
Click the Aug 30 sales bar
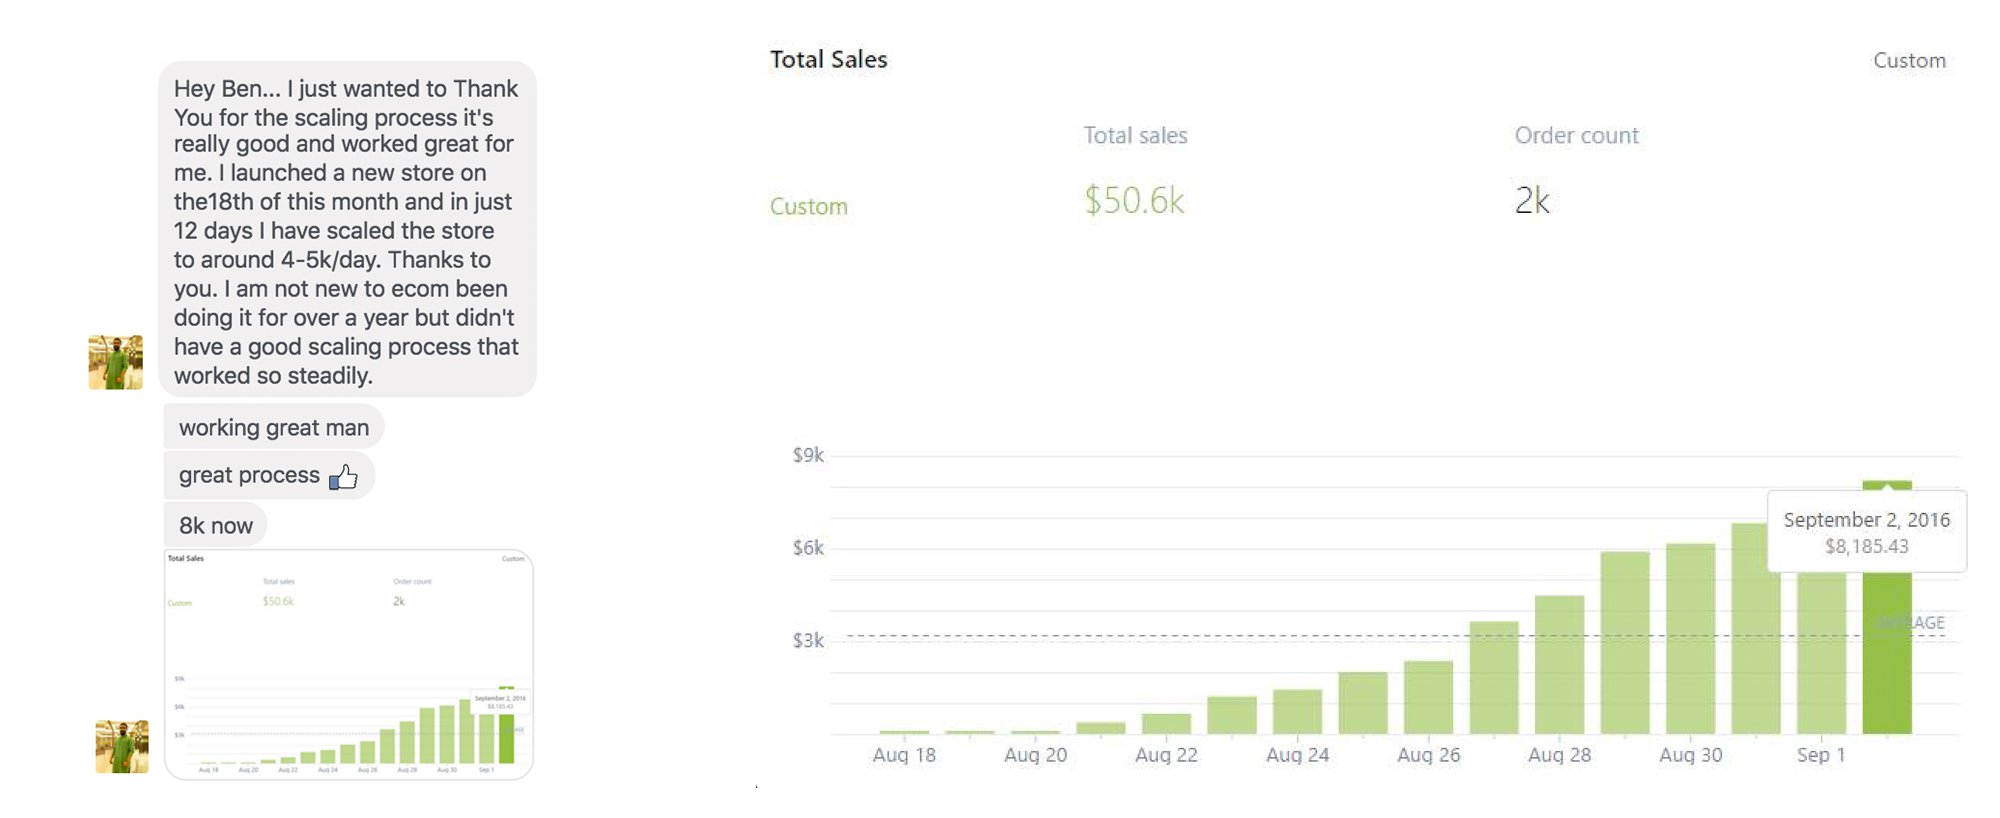tap(1690, 638)
